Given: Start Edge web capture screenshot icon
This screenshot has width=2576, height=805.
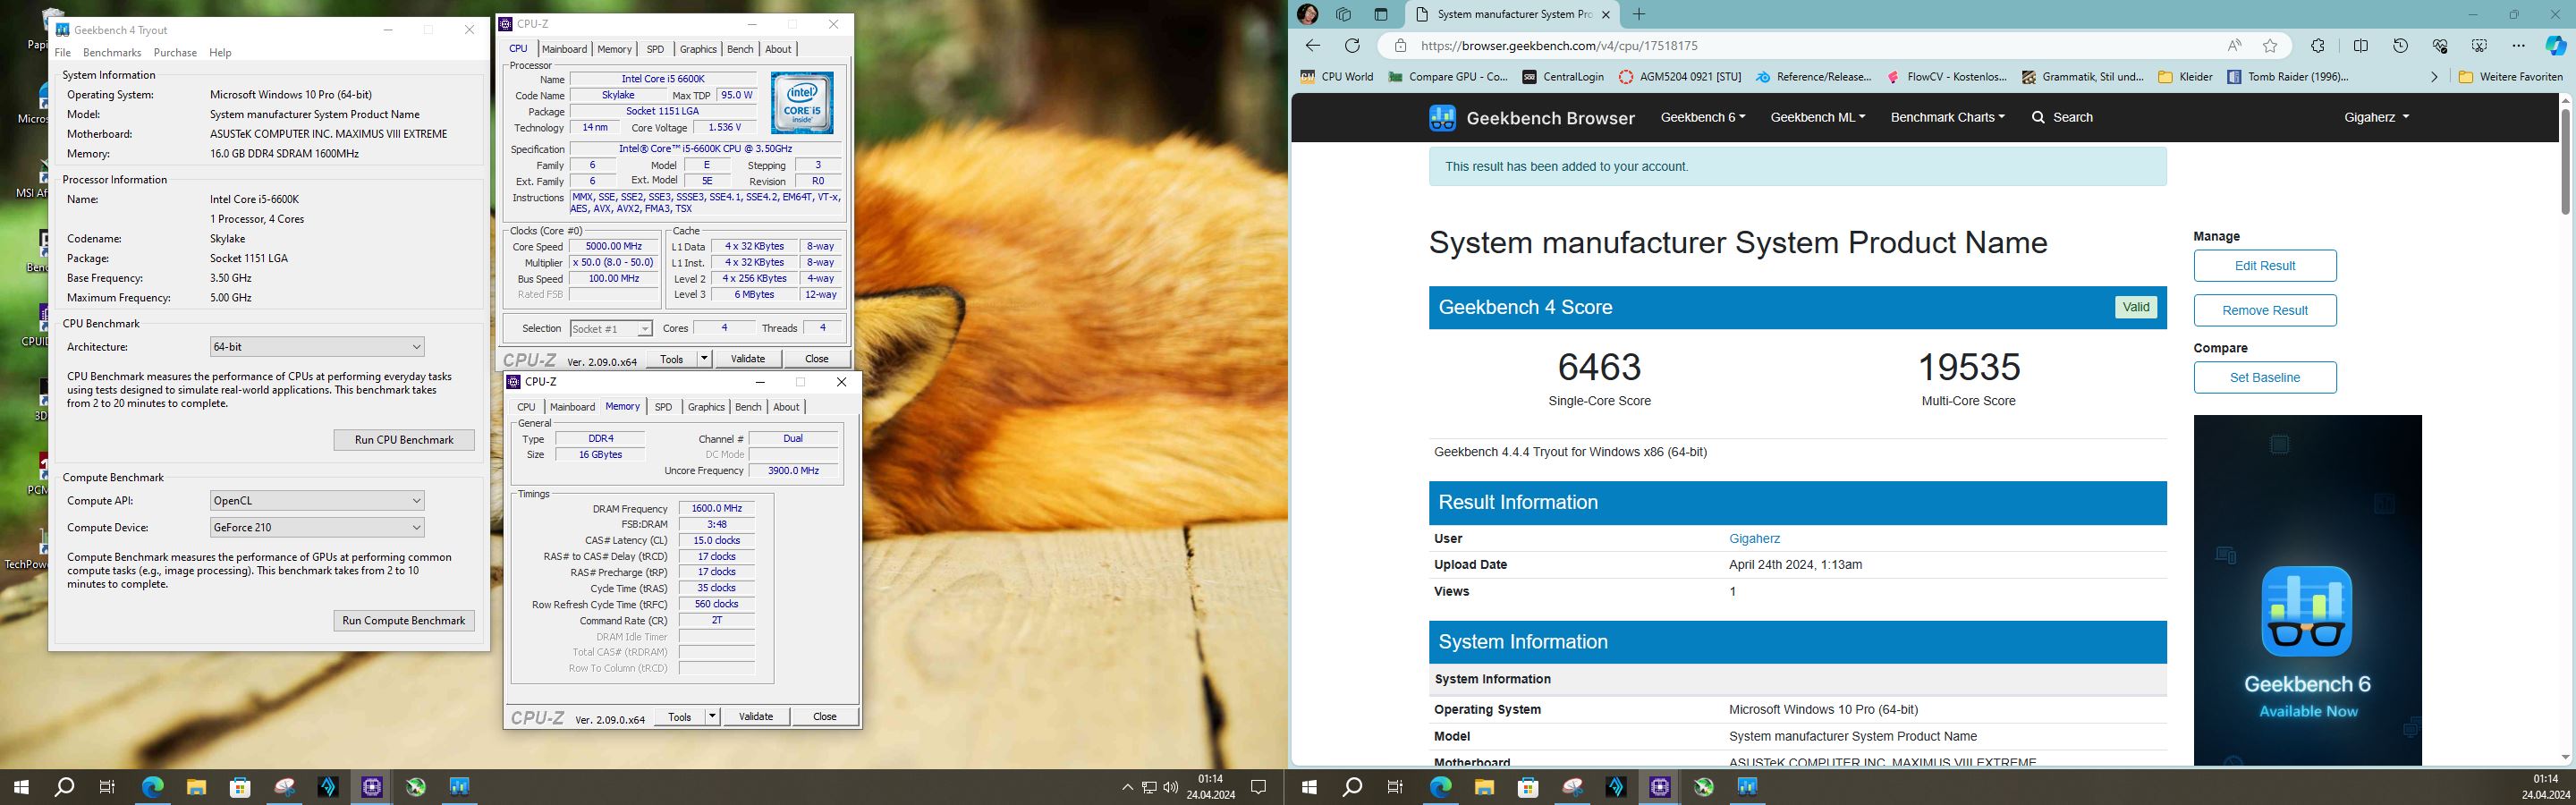Looking at the screenshot, I should (x=2479, y=45).
